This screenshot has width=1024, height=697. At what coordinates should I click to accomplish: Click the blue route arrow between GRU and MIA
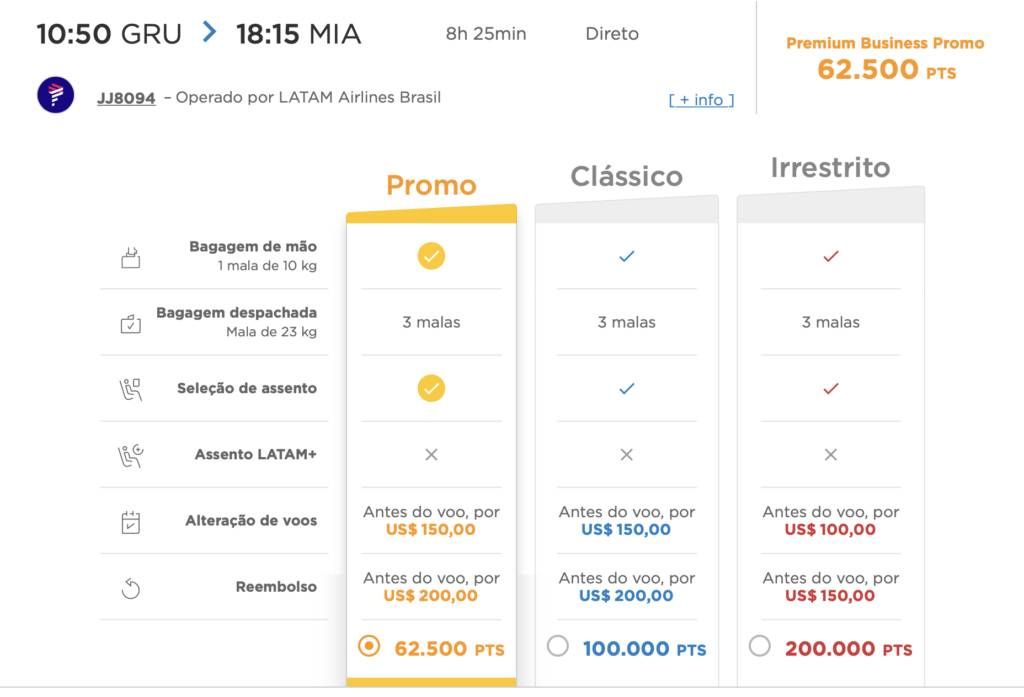pyautogui.click(x=209, y=31)
